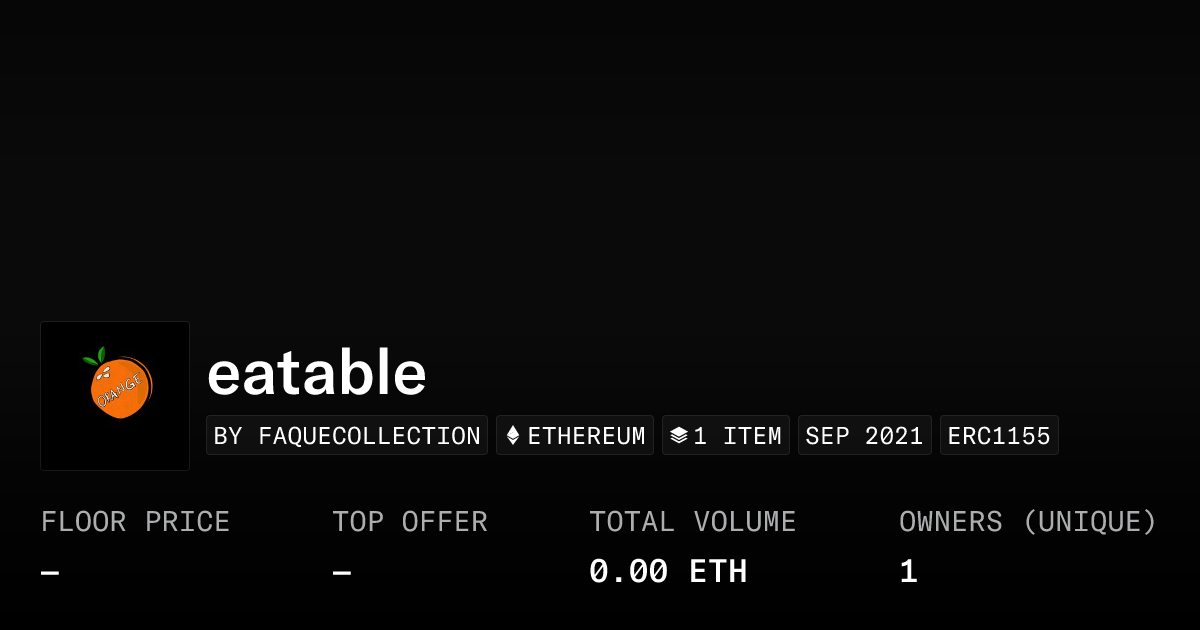The height and width of the screenshot is (630, 1200).
Task: Select the "eatable" collection title
Action: pos(316,373)
